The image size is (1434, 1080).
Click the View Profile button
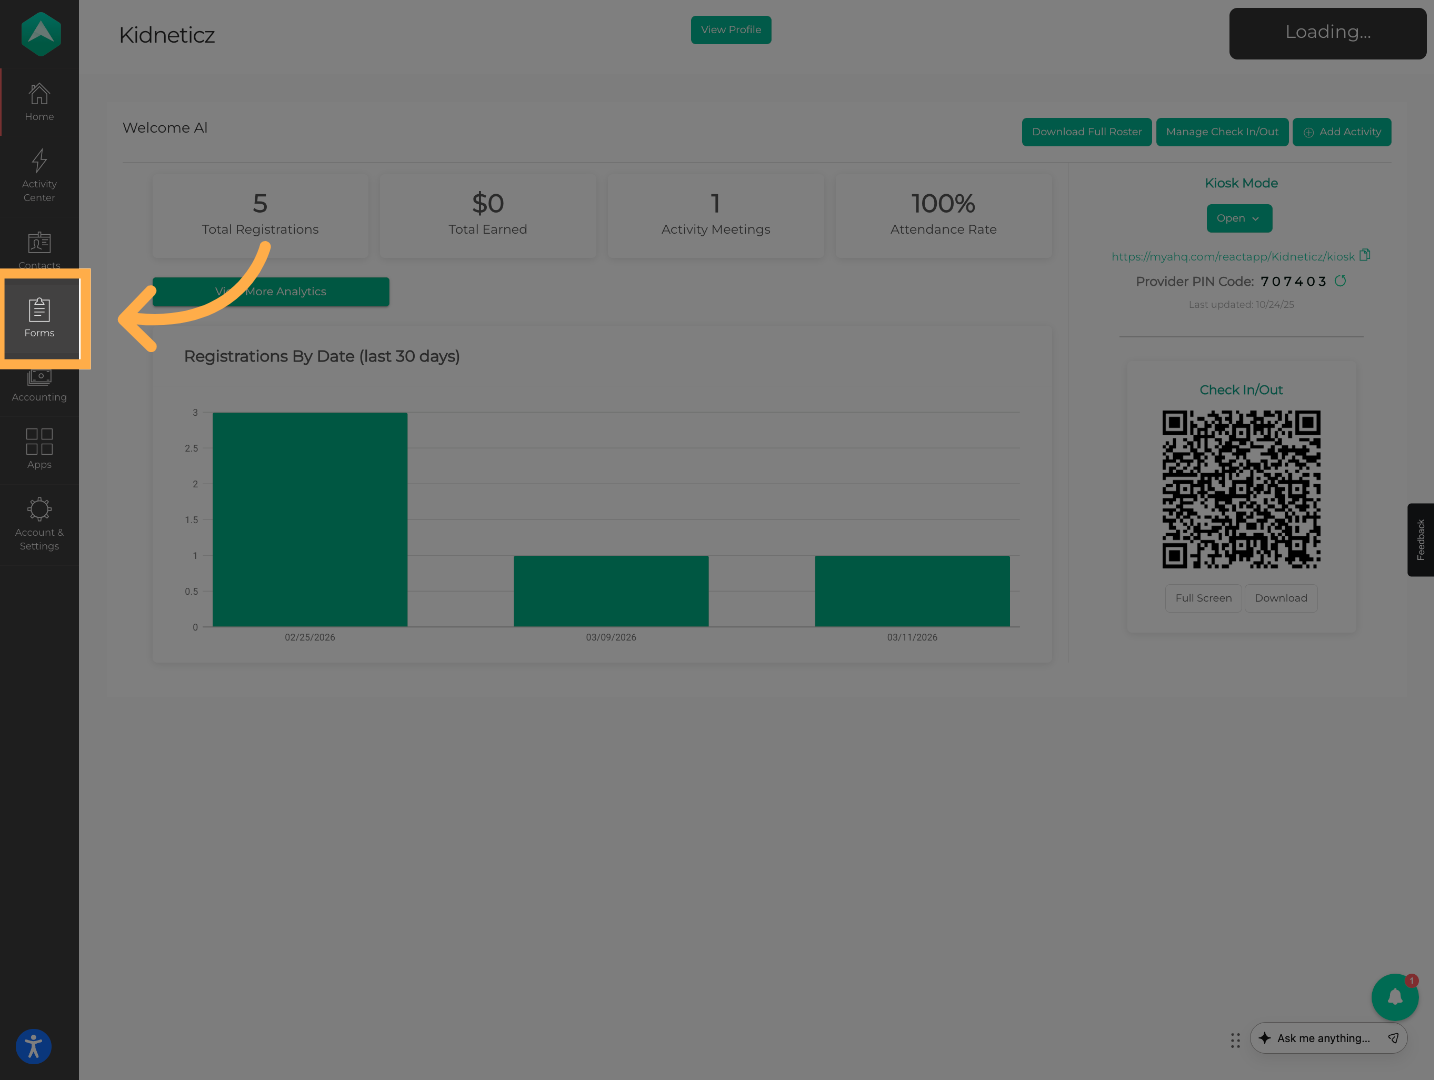tap(731, 30)
